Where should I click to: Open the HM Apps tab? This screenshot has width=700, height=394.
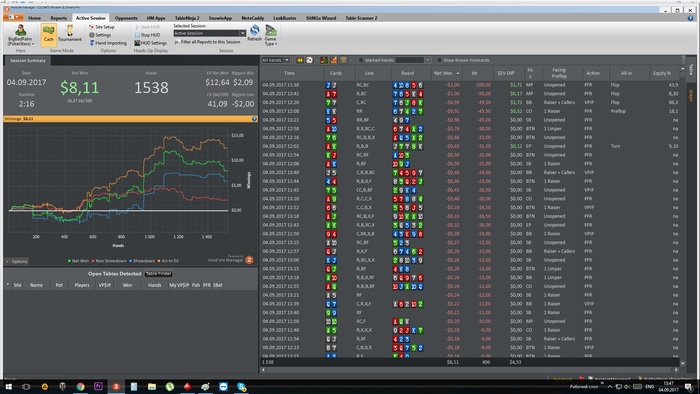(x=156, y=18)
